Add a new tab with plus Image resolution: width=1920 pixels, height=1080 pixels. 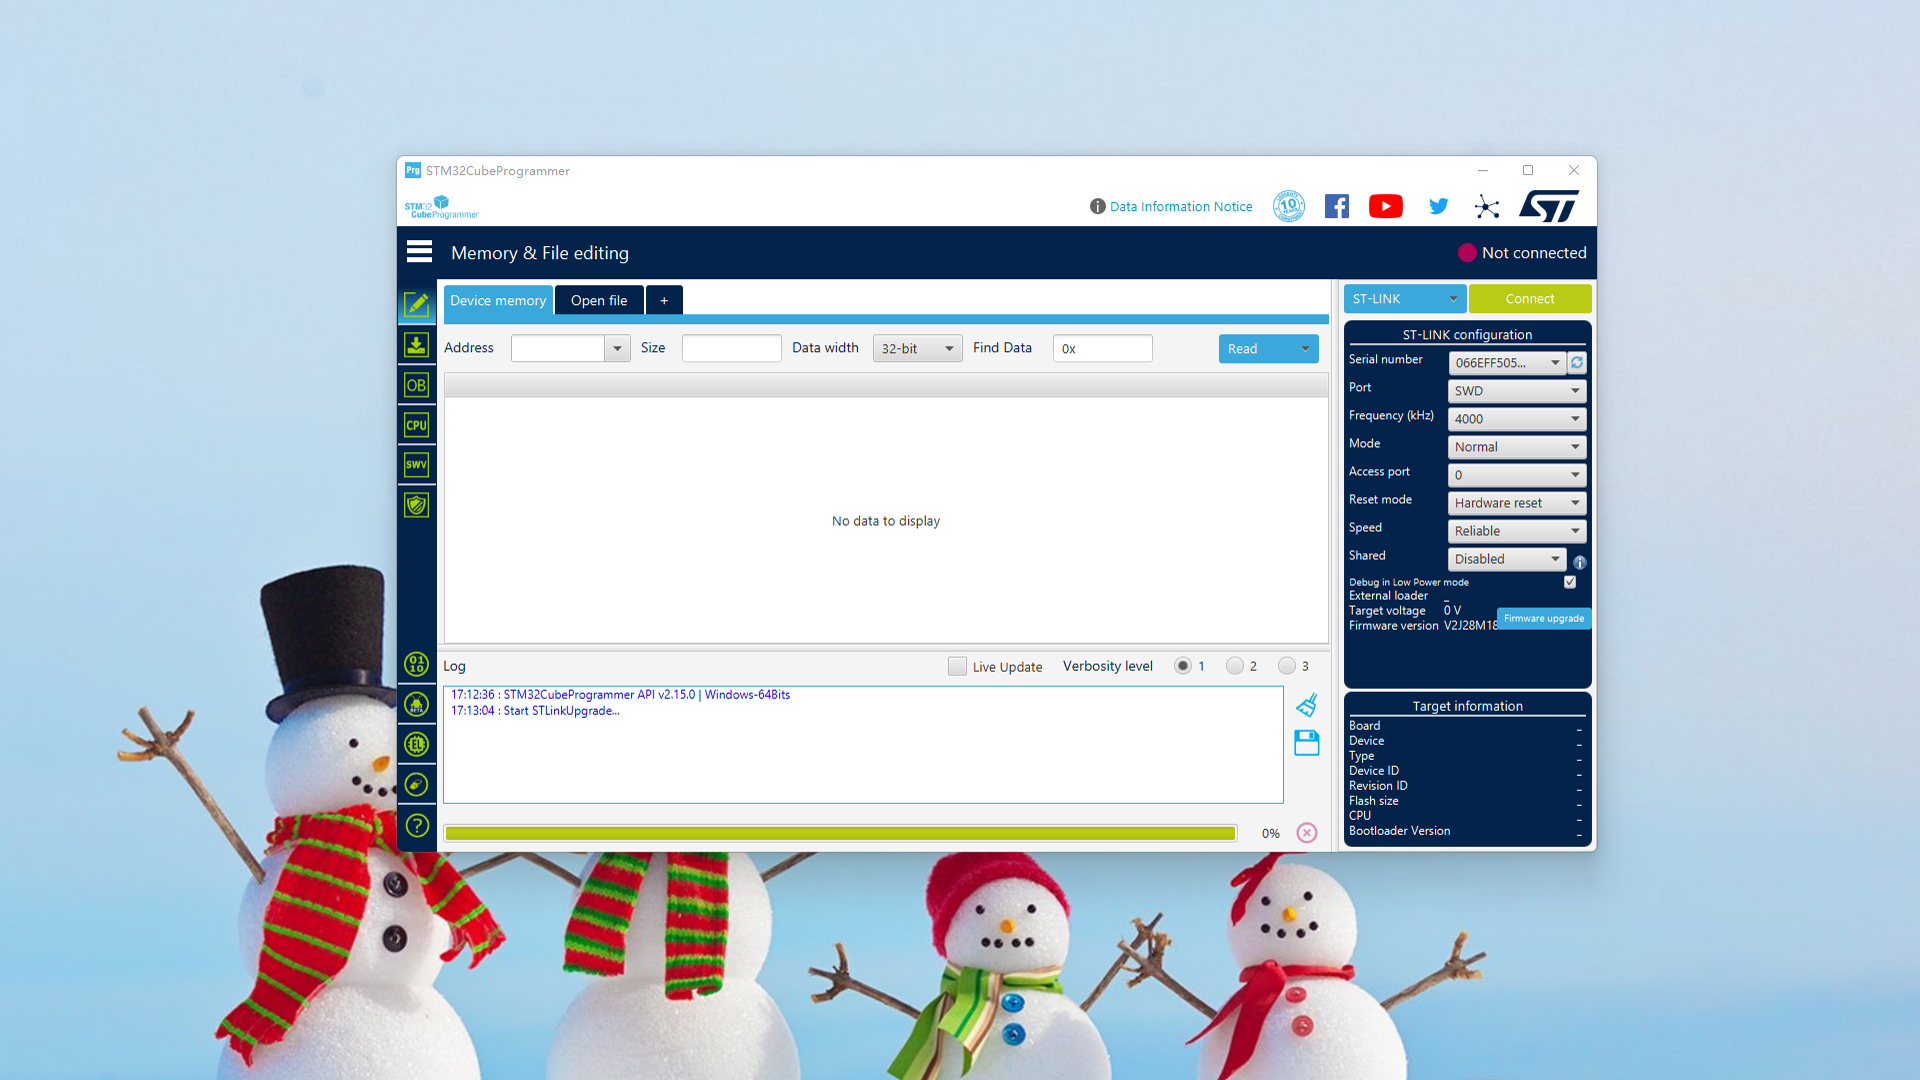[664, 300]
